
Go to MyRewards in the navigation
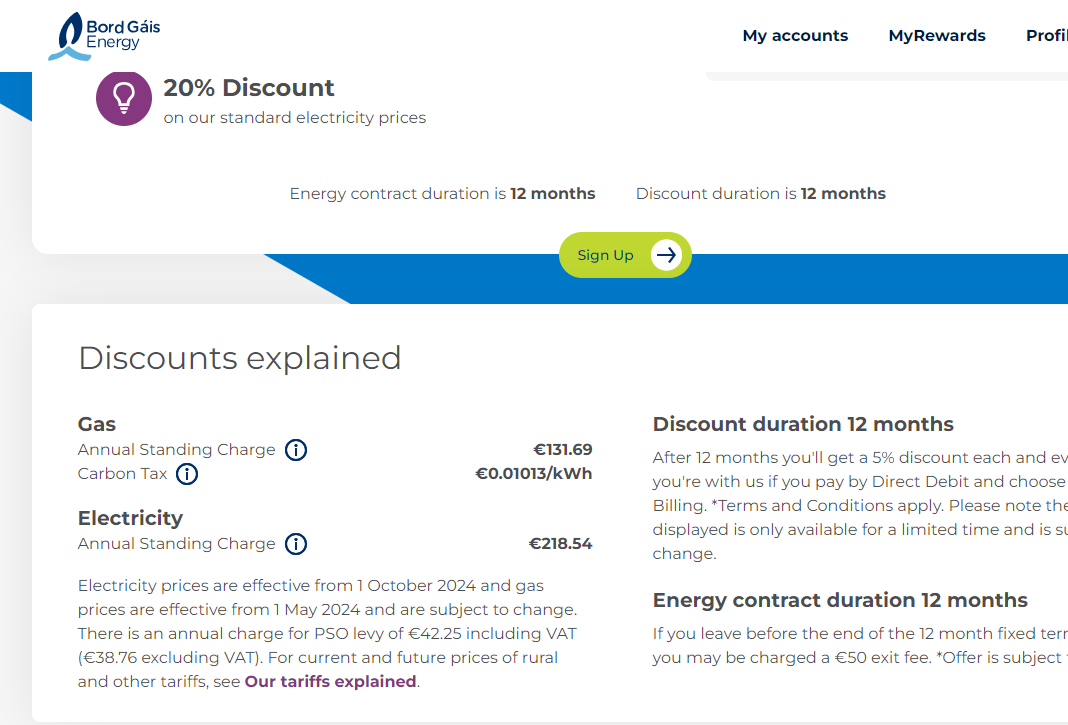pyautogui.click(x=937, y=36)
